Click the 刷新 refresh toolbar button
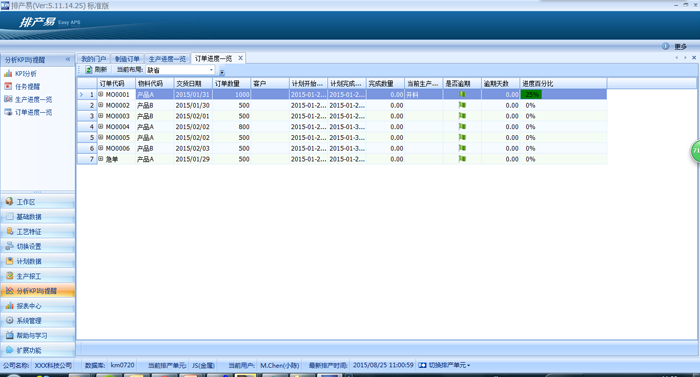 [x=96, y=70]
